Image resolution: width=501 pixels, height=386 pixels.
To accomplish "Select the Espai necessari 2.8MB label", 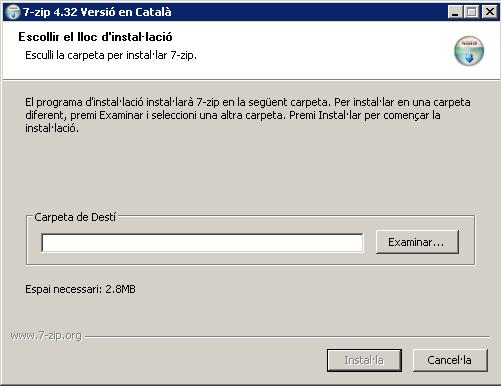I will click(80, 289).
